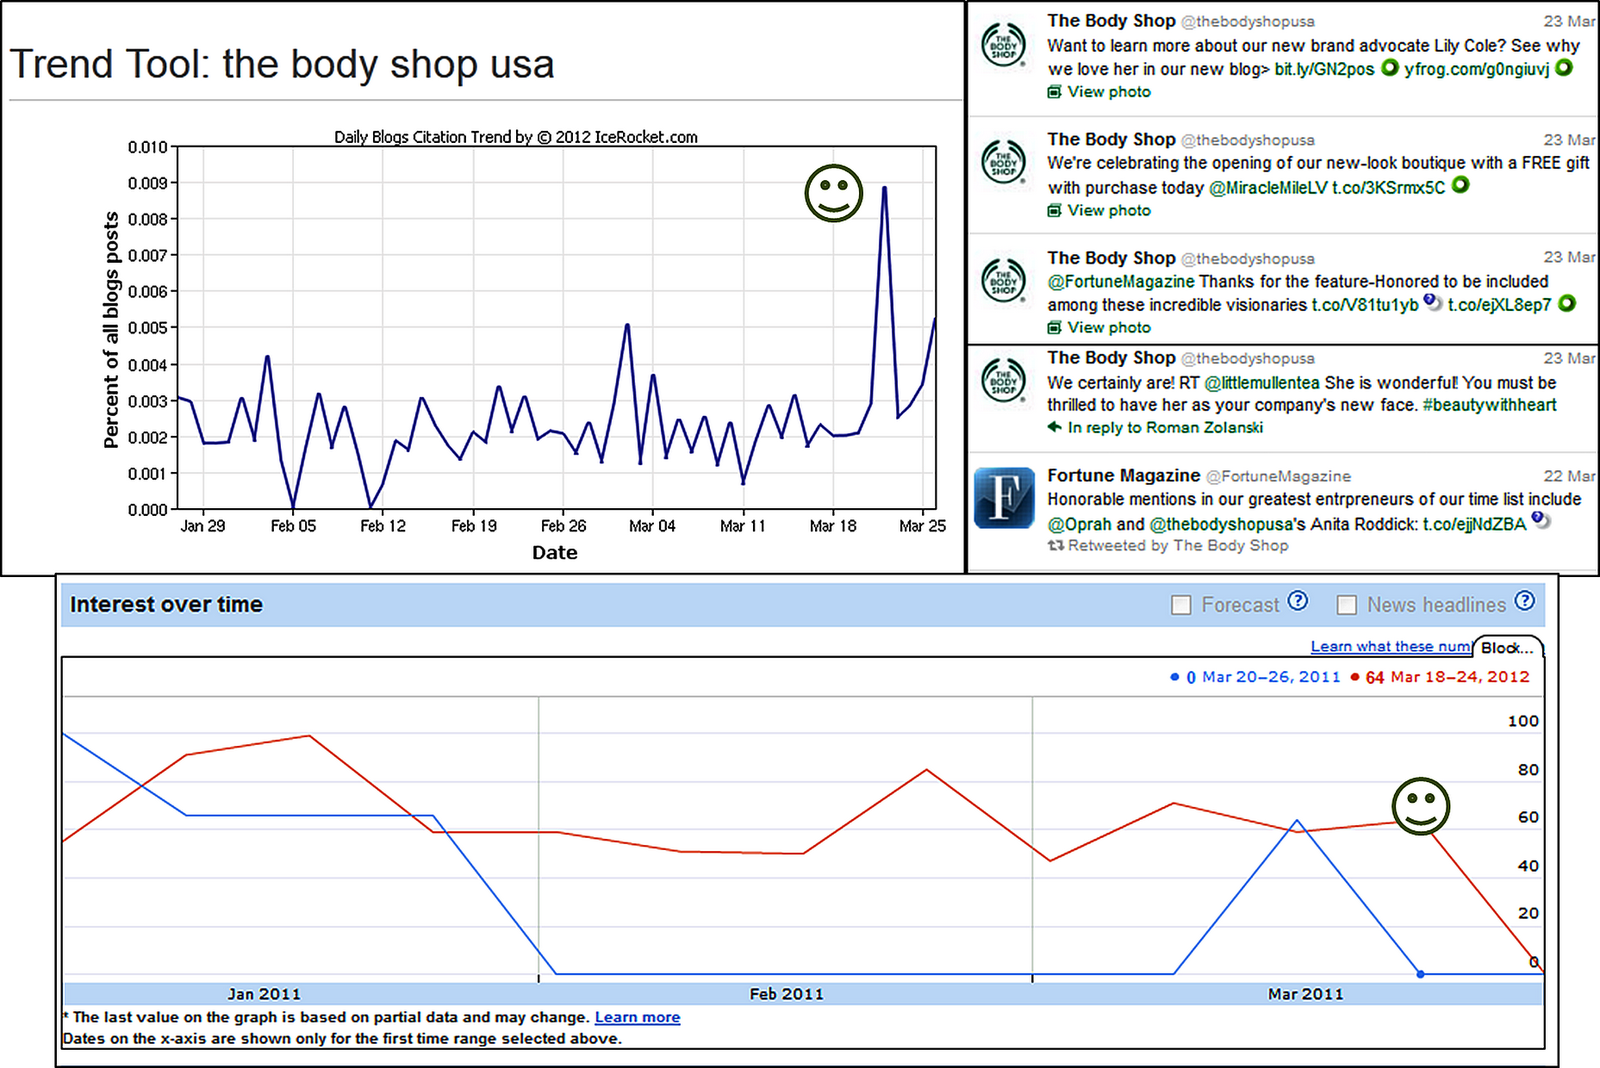Click the help icon next to News headlines
This screenshot has height=1068, width=1600.
click(1526, 600)
